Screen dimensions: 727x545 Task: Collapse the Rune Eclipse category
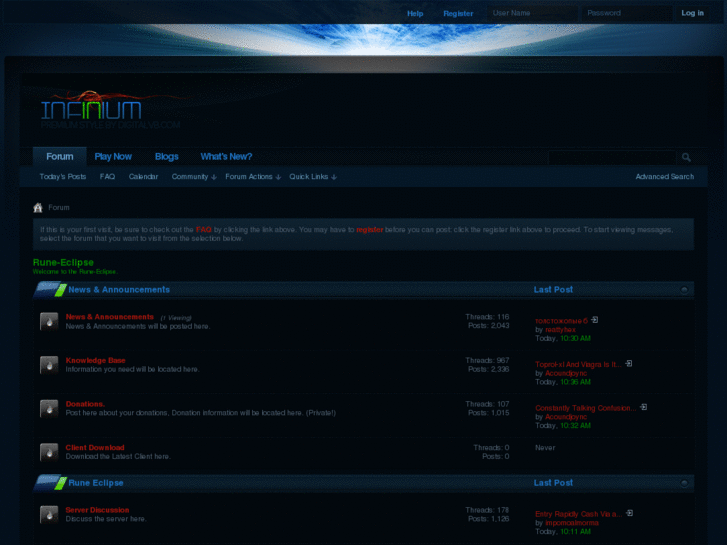[x=684, y=483]
